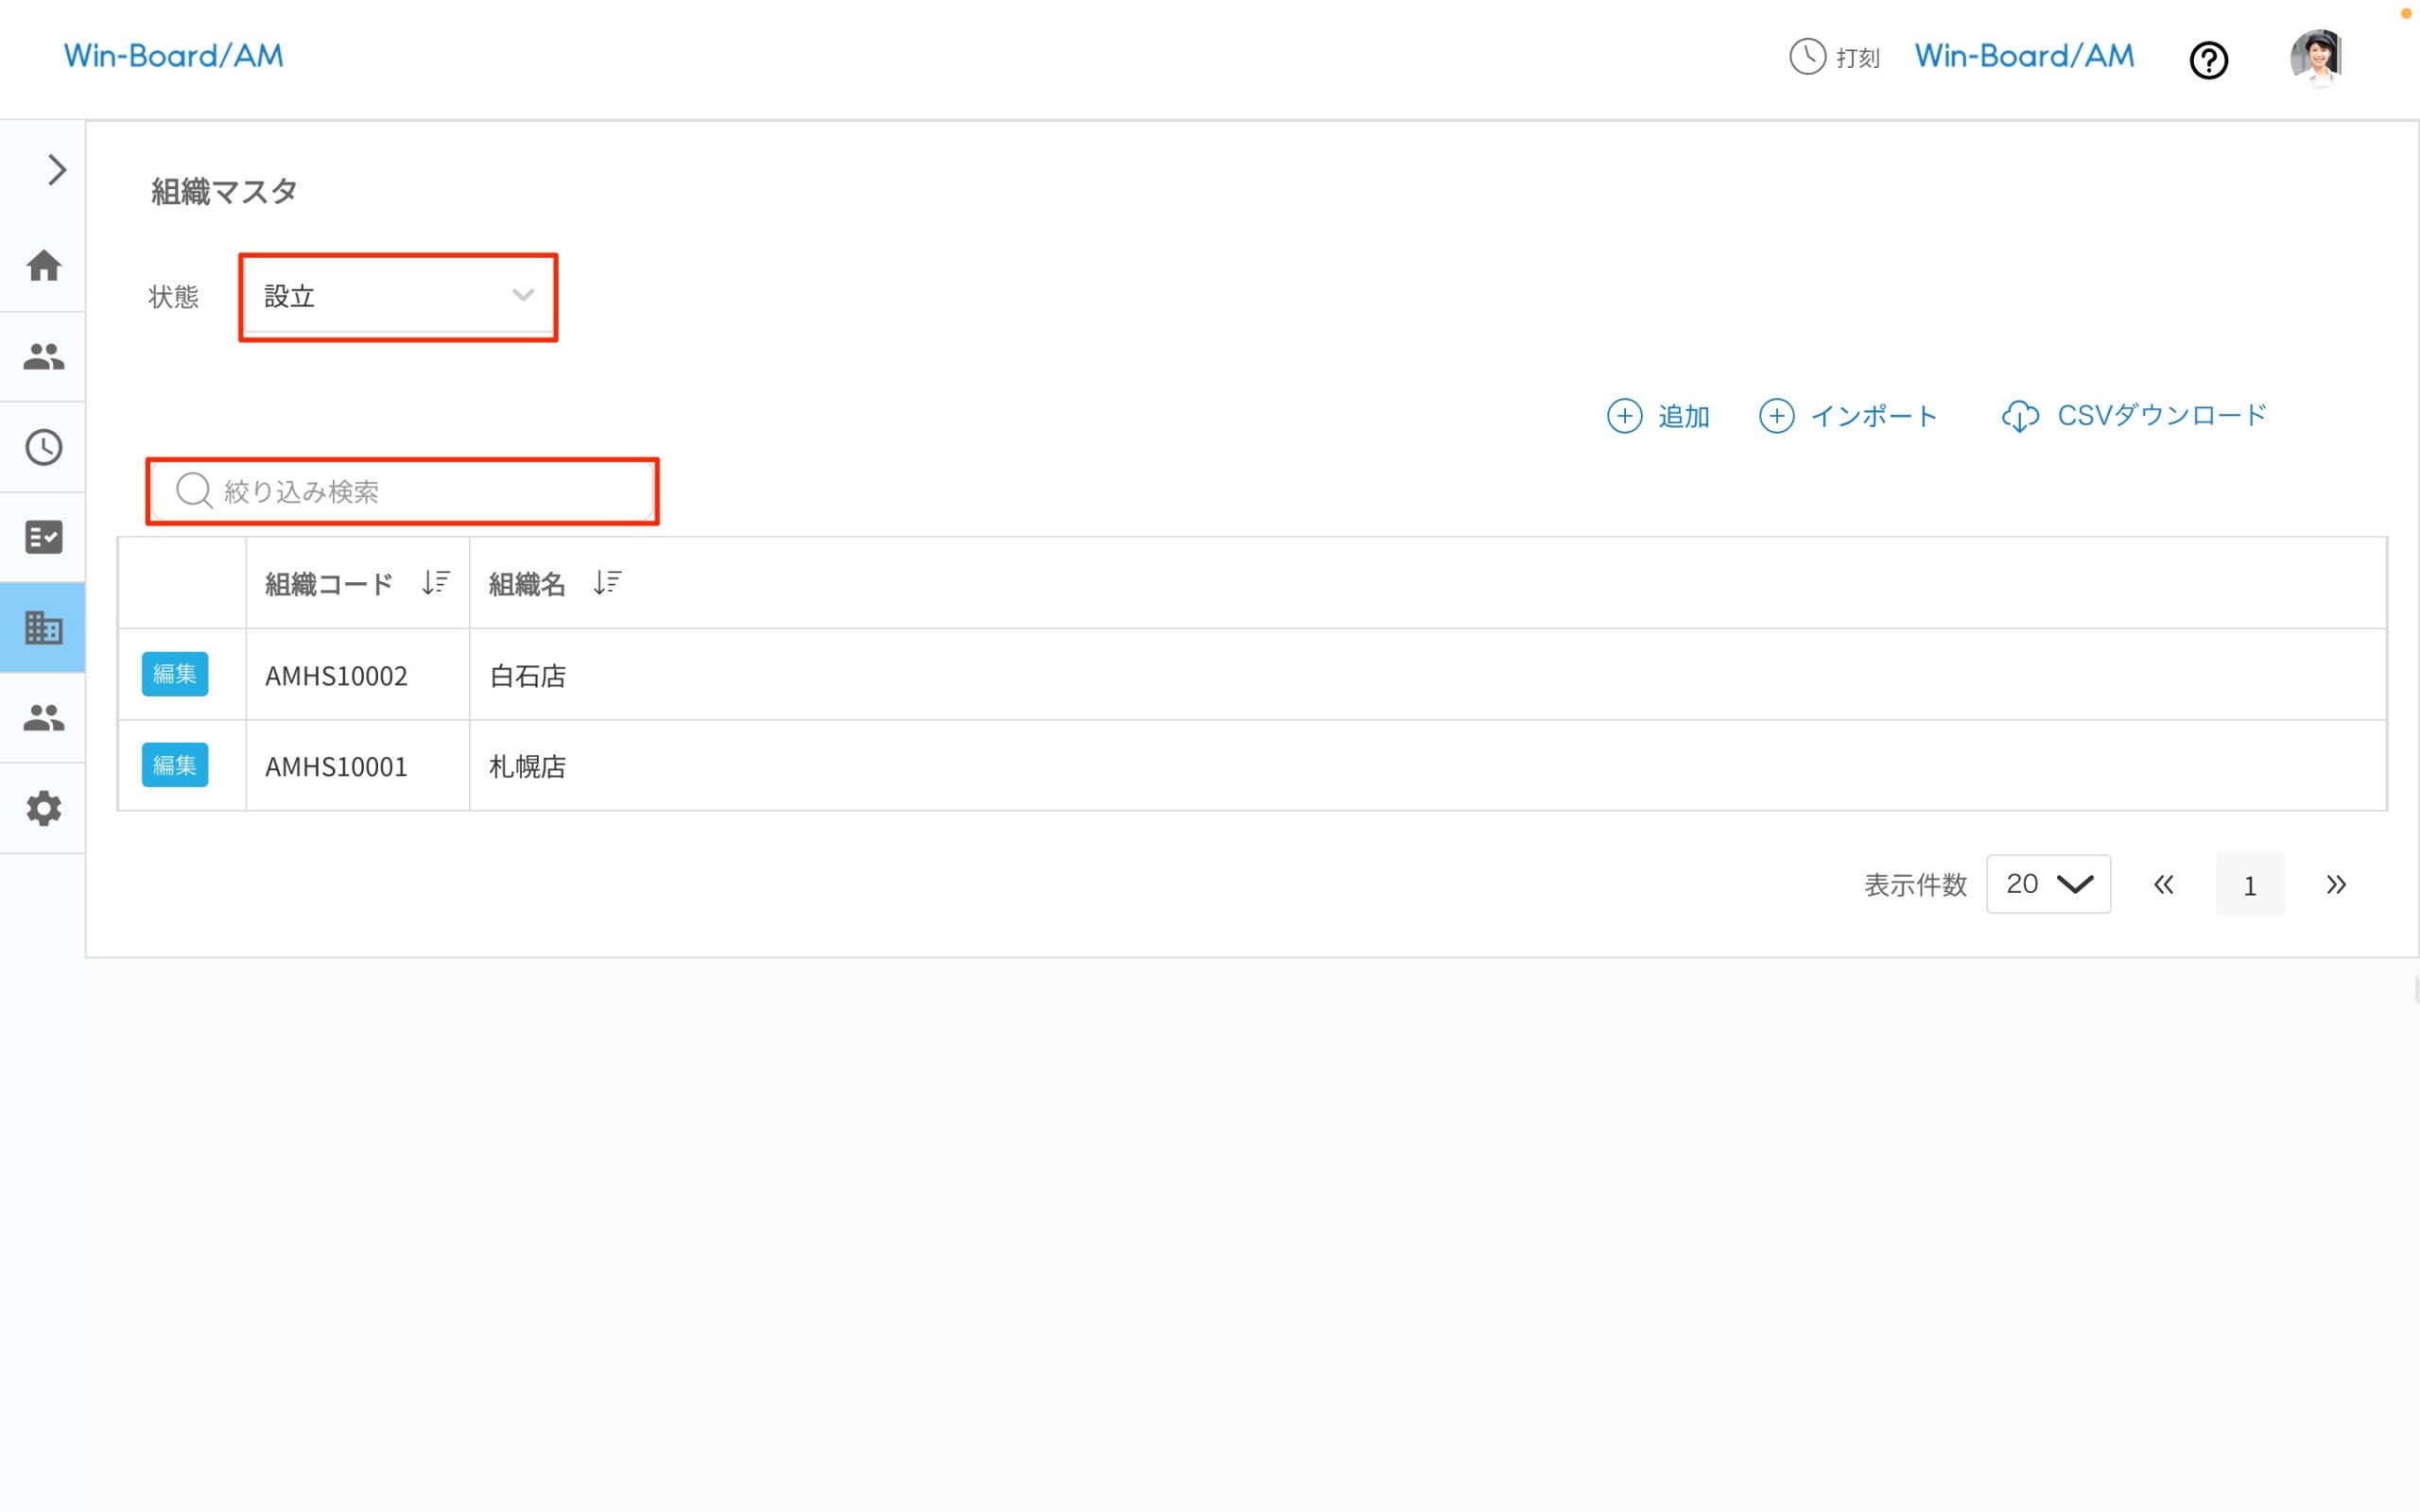Click the approval list sidebar icon
This screenshot has width=2420, height=1512.
43,537
